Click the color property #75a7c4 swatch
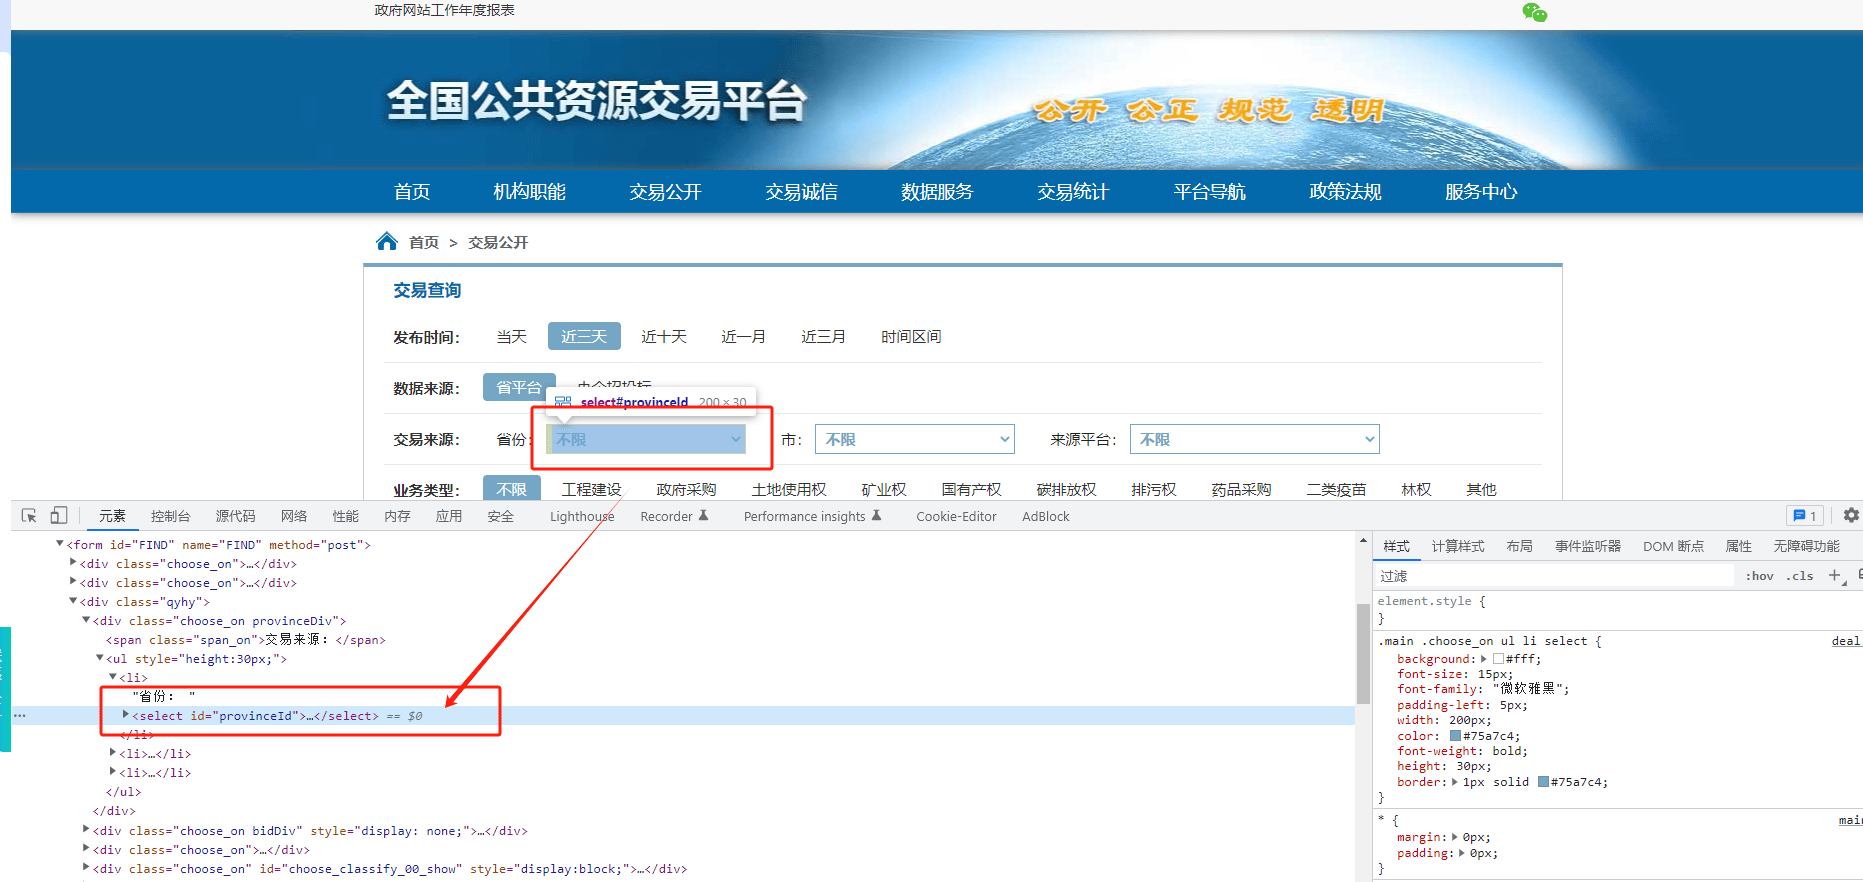Image resolution: width=1863 pixels, height=882 pixels. tap(1455, 736)
